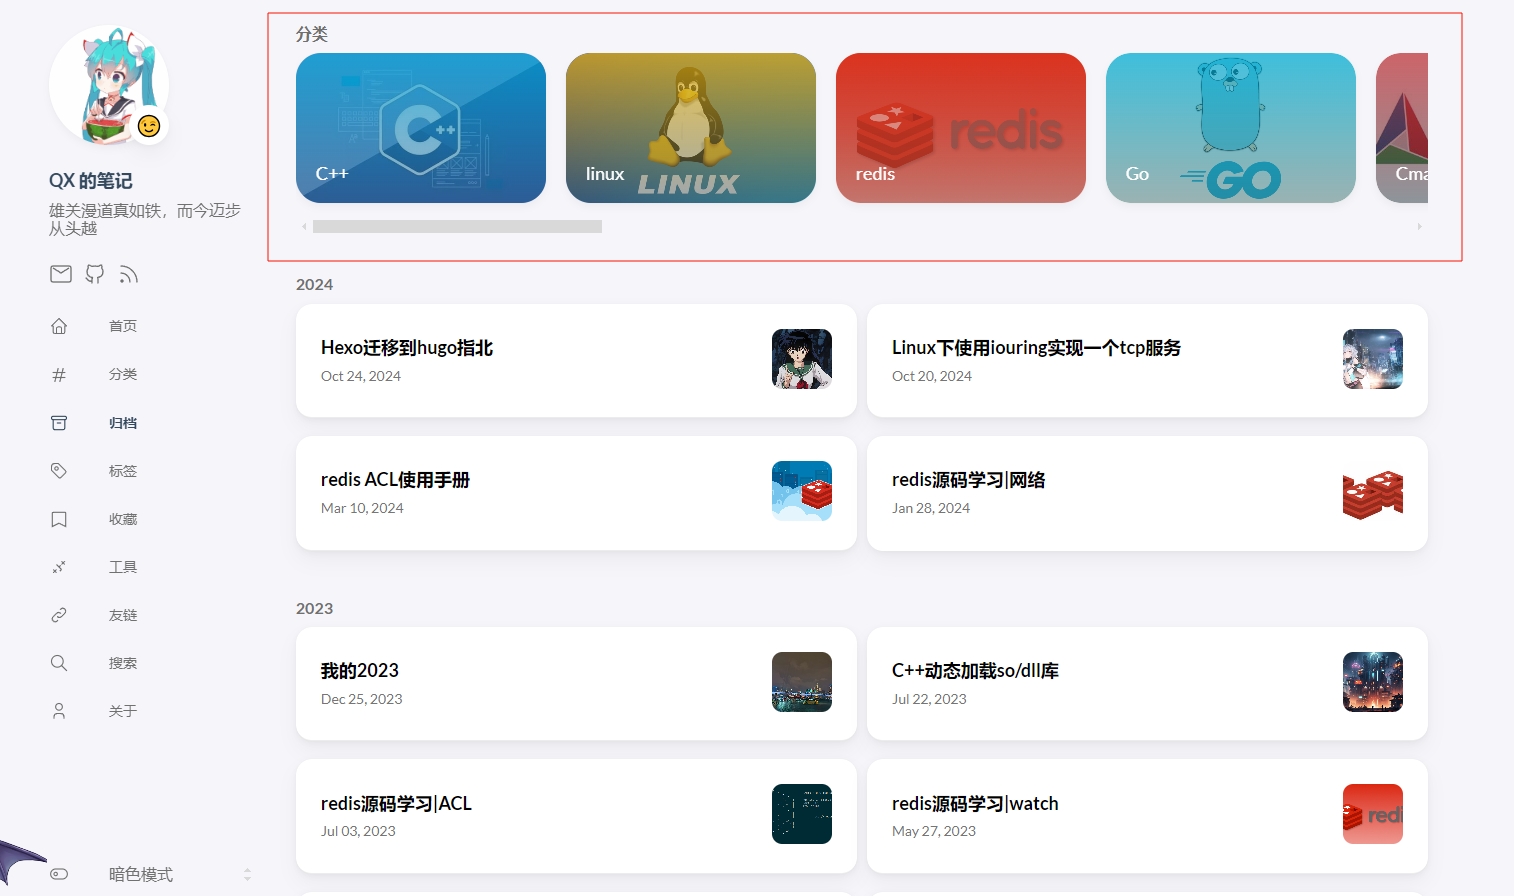The height and width of the screenshot is (896, 1514).
Task: Click thumbnail of redis源码学习|网络 post
Action: (1373, 491)
